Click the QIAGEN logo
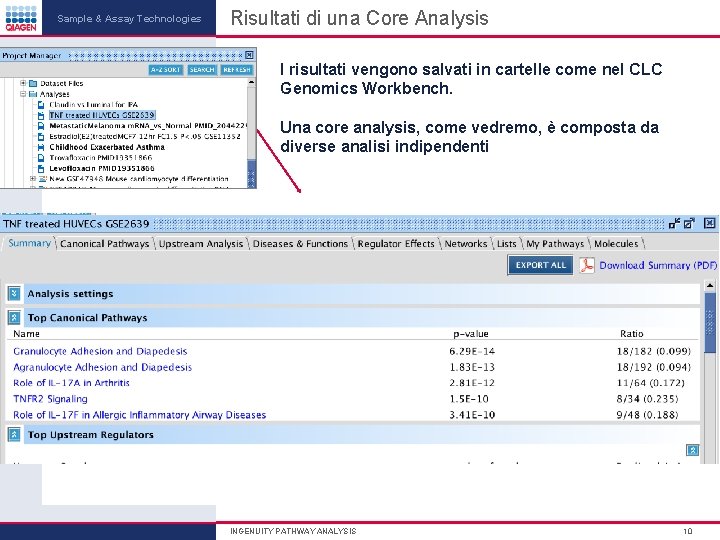Image resolution: width=720 pixels, height=540 pixels. (x=21, y=17)
